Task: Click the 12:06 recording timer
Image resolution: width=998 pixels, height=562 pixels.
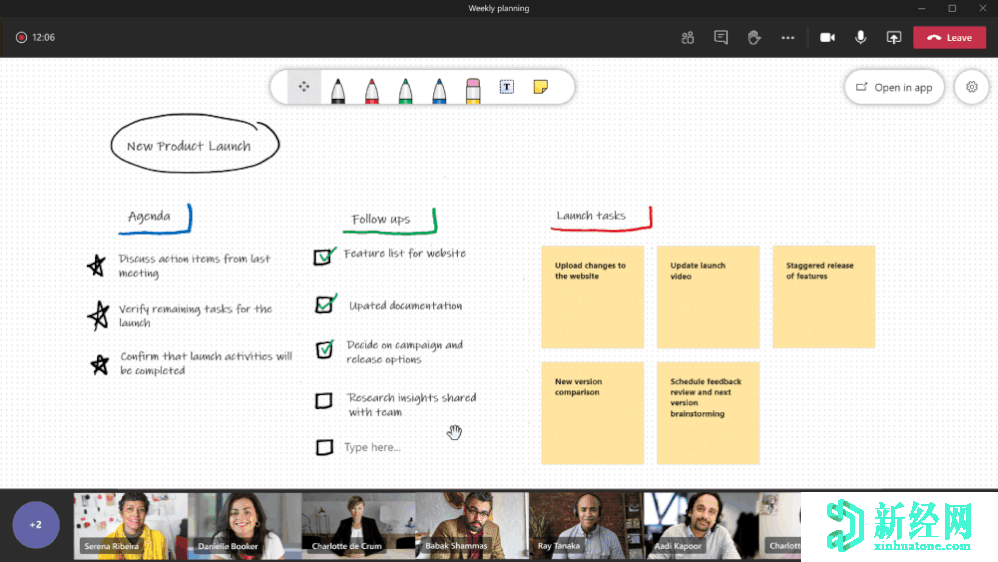Action: [43, 38]
